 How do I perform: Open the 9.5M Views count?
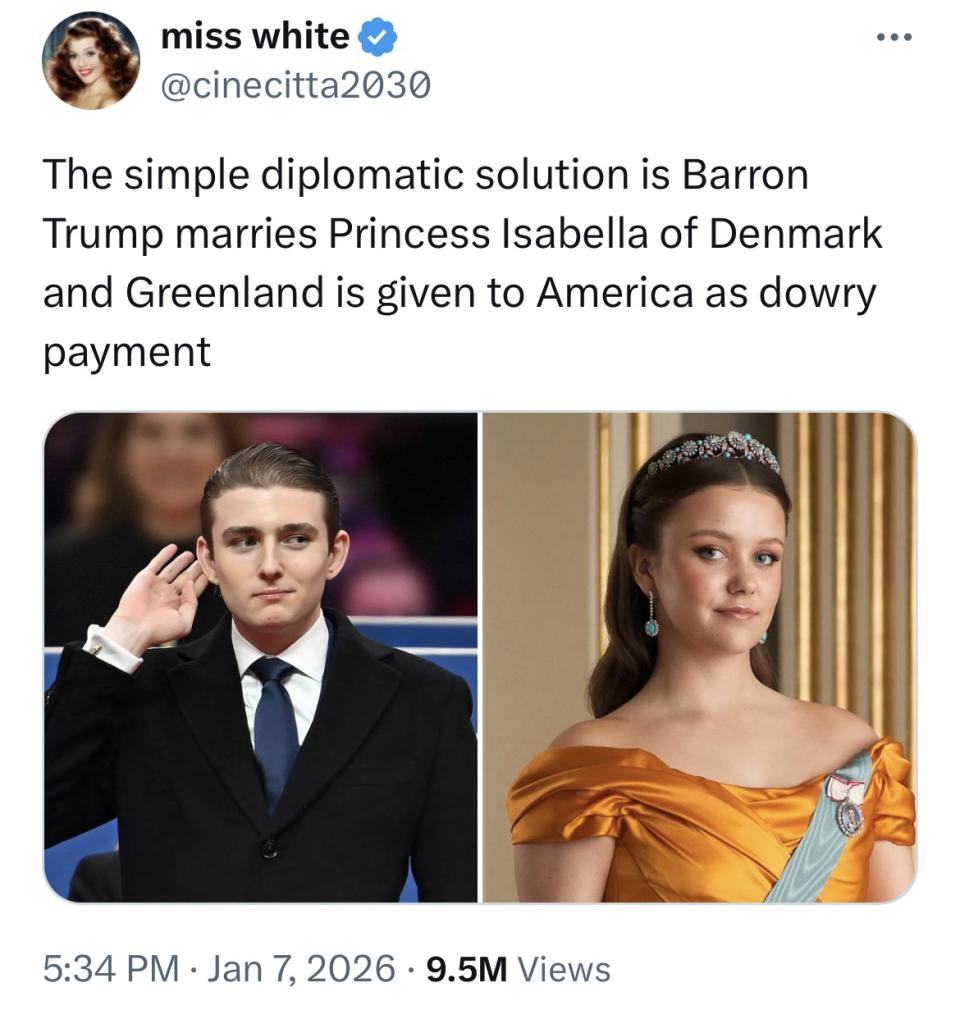(519, 968)
